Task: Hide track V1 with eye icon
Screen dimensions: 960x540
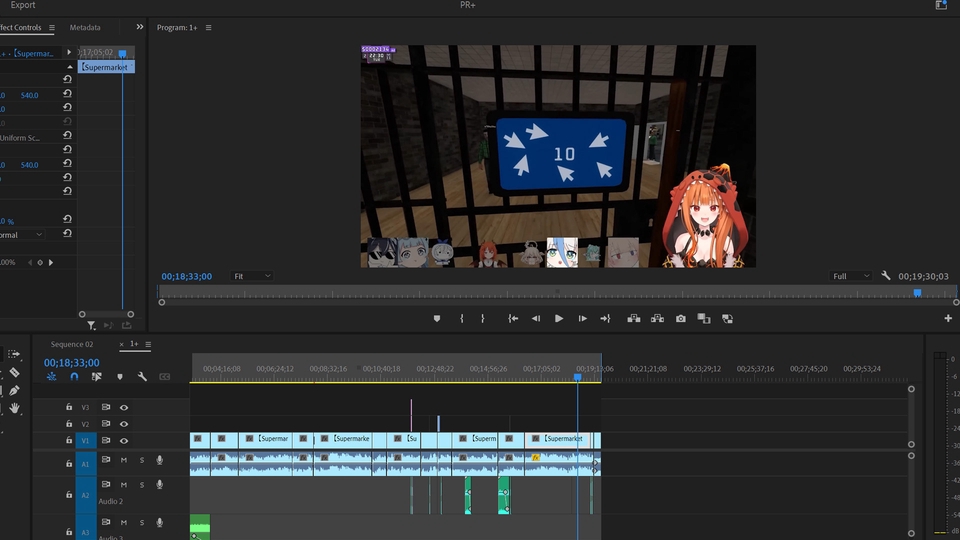Action: point(124,440)
